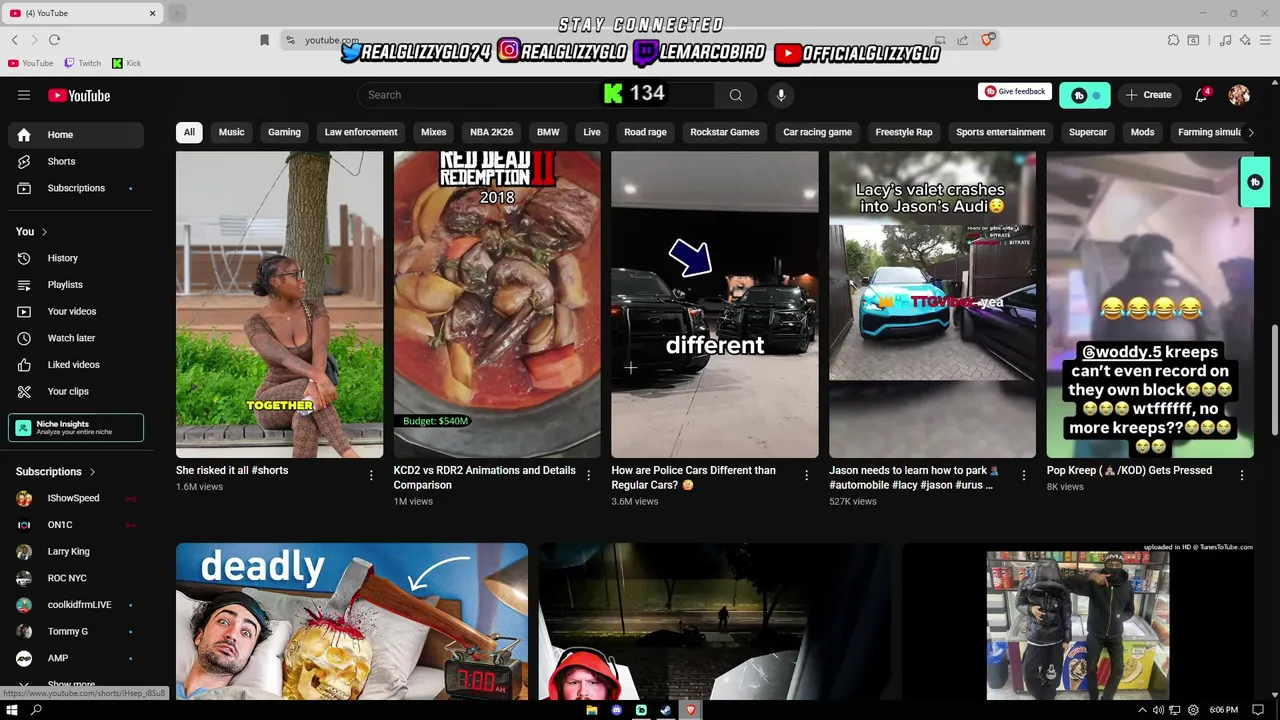Select the All filter chip
Image resolution: width=1280 pixels, height=720 pixels.
(x=189, y=132)
